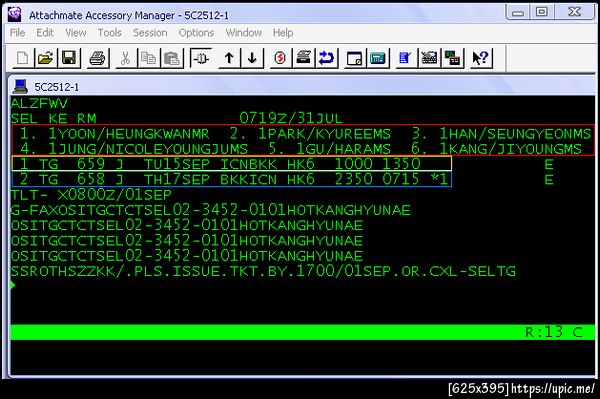Maximize the Attachmate Accessory Manager window
Viewport: 600px width, 399px height.
tap(541, 12)
